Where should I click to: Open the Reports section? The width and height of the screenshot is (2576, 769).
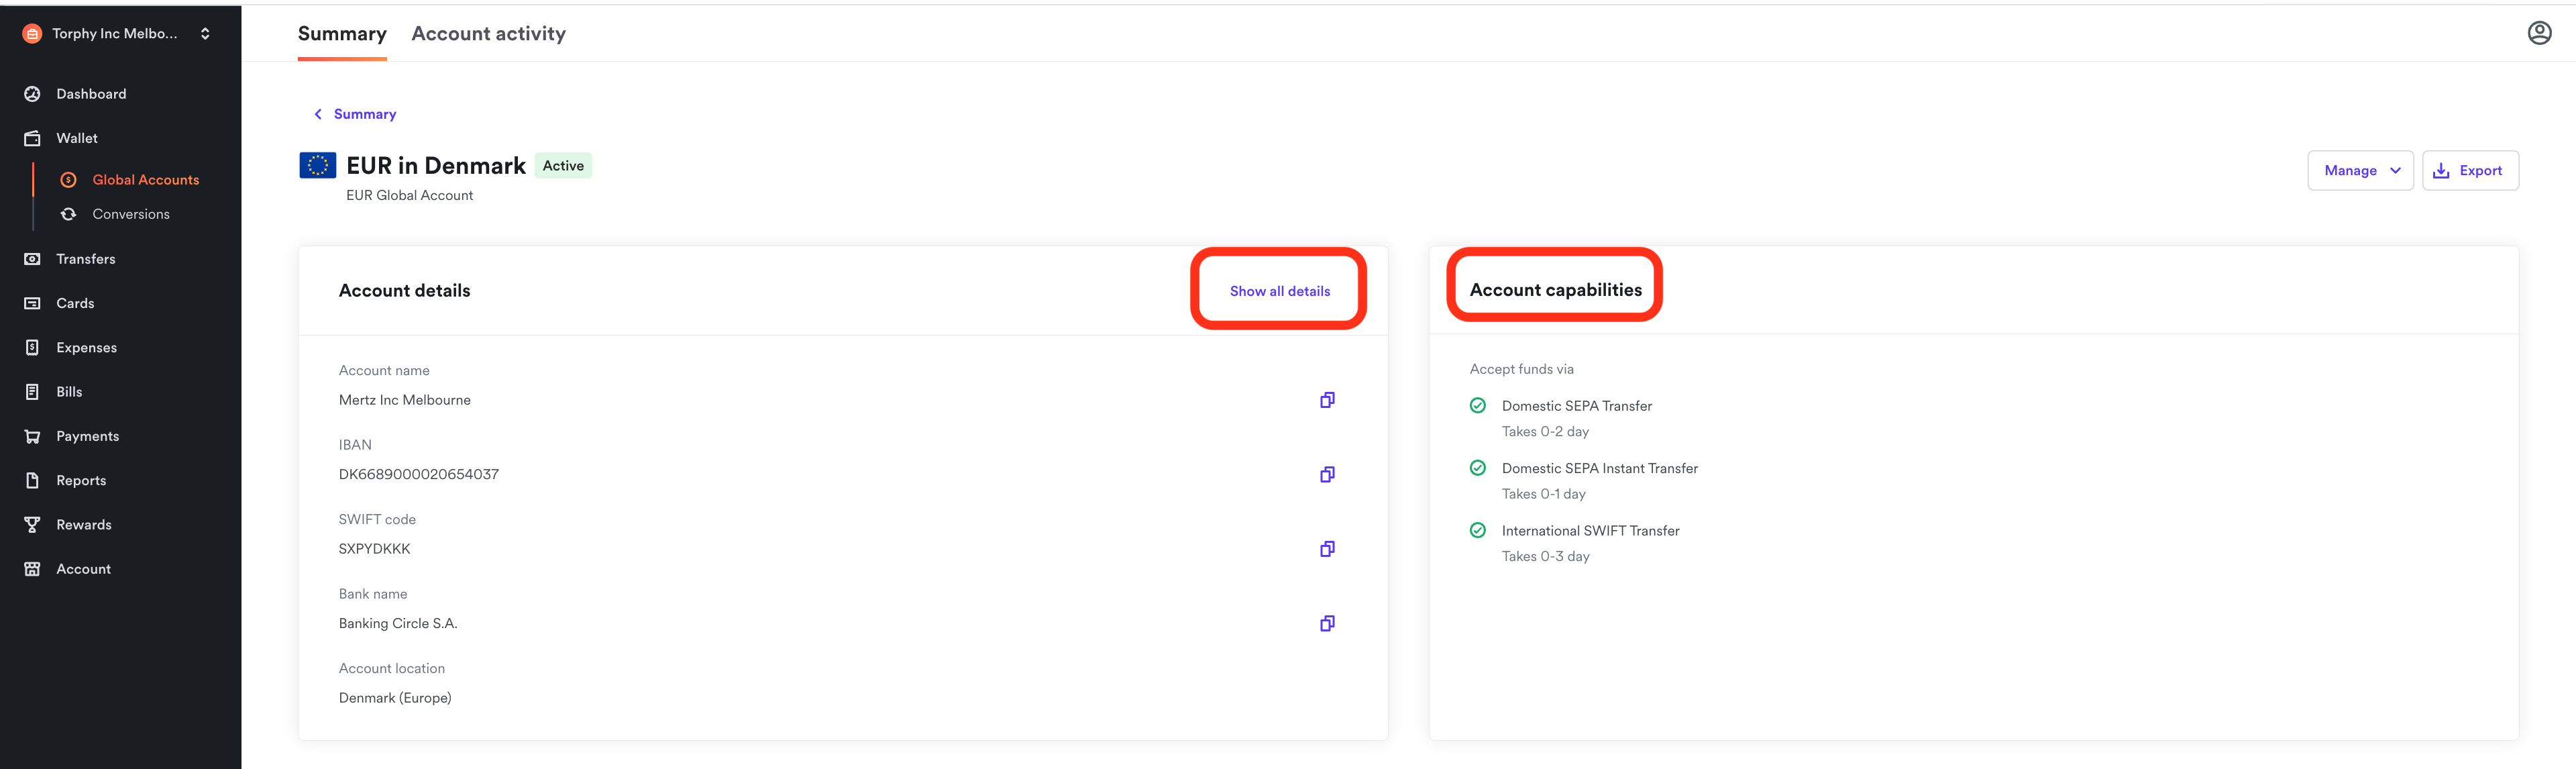(80, 480)
